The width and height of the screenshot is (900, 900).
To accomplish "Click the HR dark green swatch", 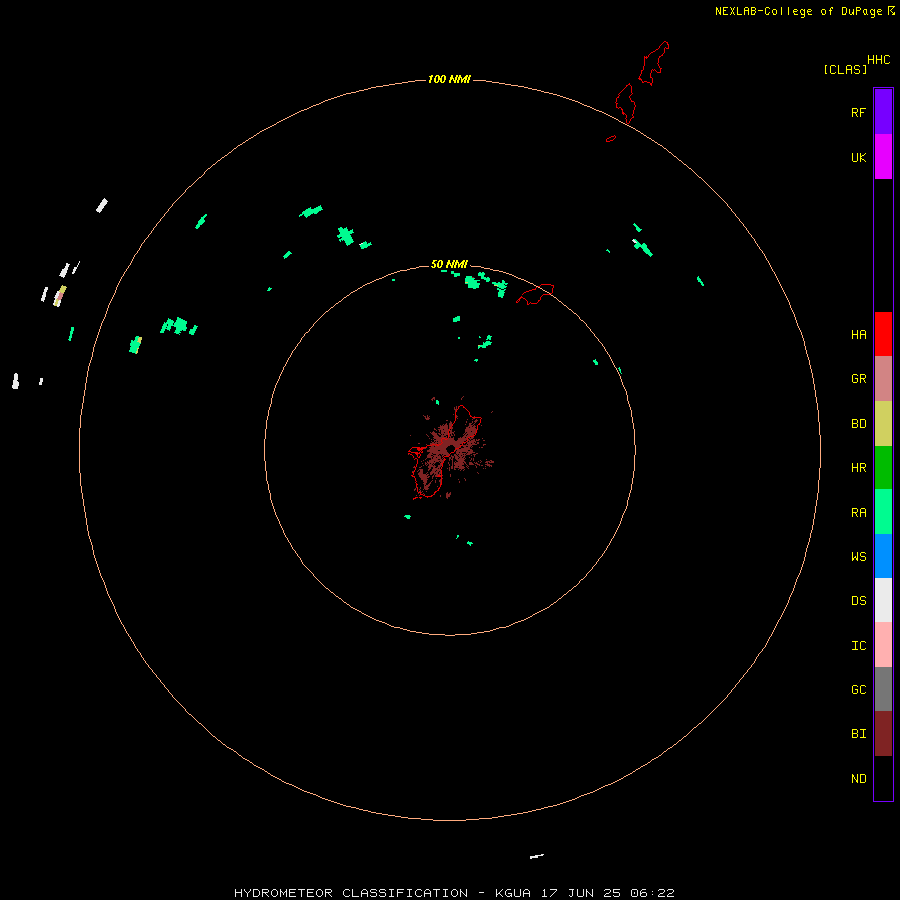I will point(883,468).
